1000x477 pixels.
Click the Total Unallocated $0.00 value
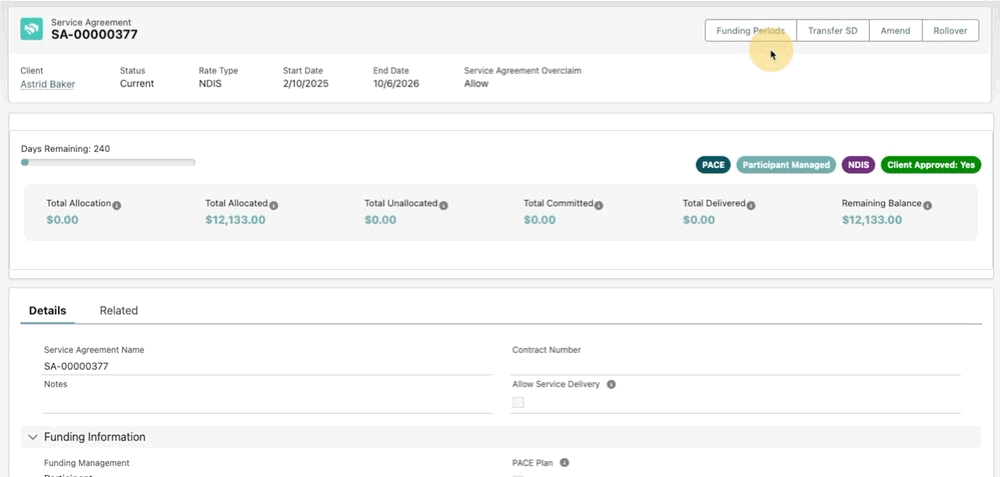pyautogui.click(x=380, y=220)
